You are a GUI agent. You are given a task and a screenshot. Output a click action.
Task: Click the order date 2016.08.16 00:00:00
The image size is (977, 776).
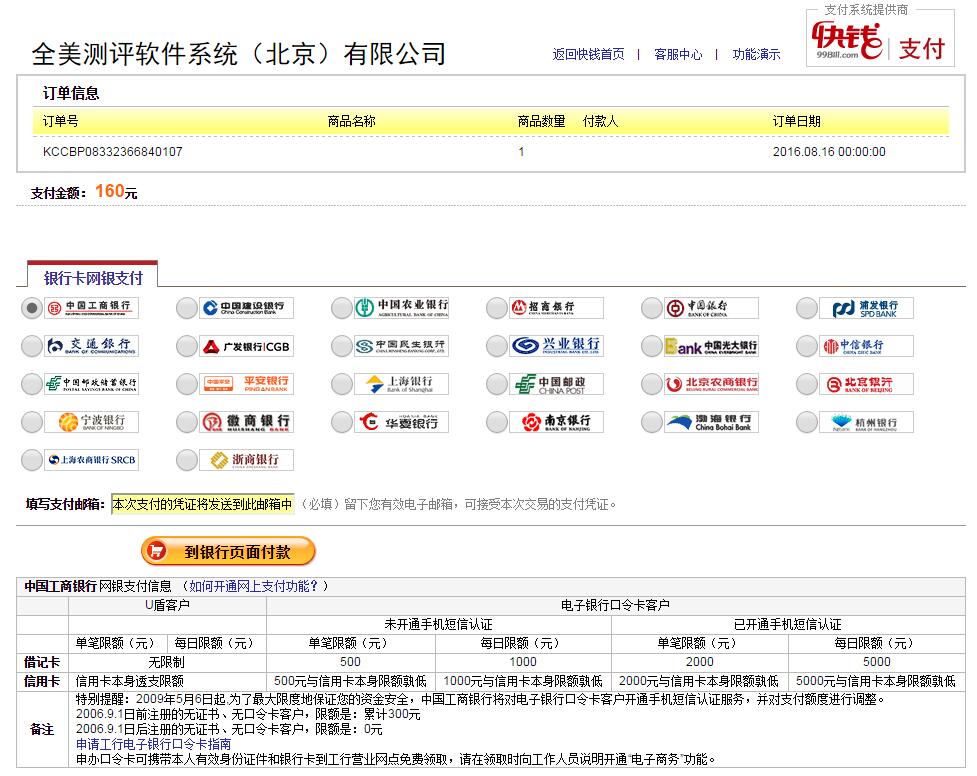click(829, 151)
